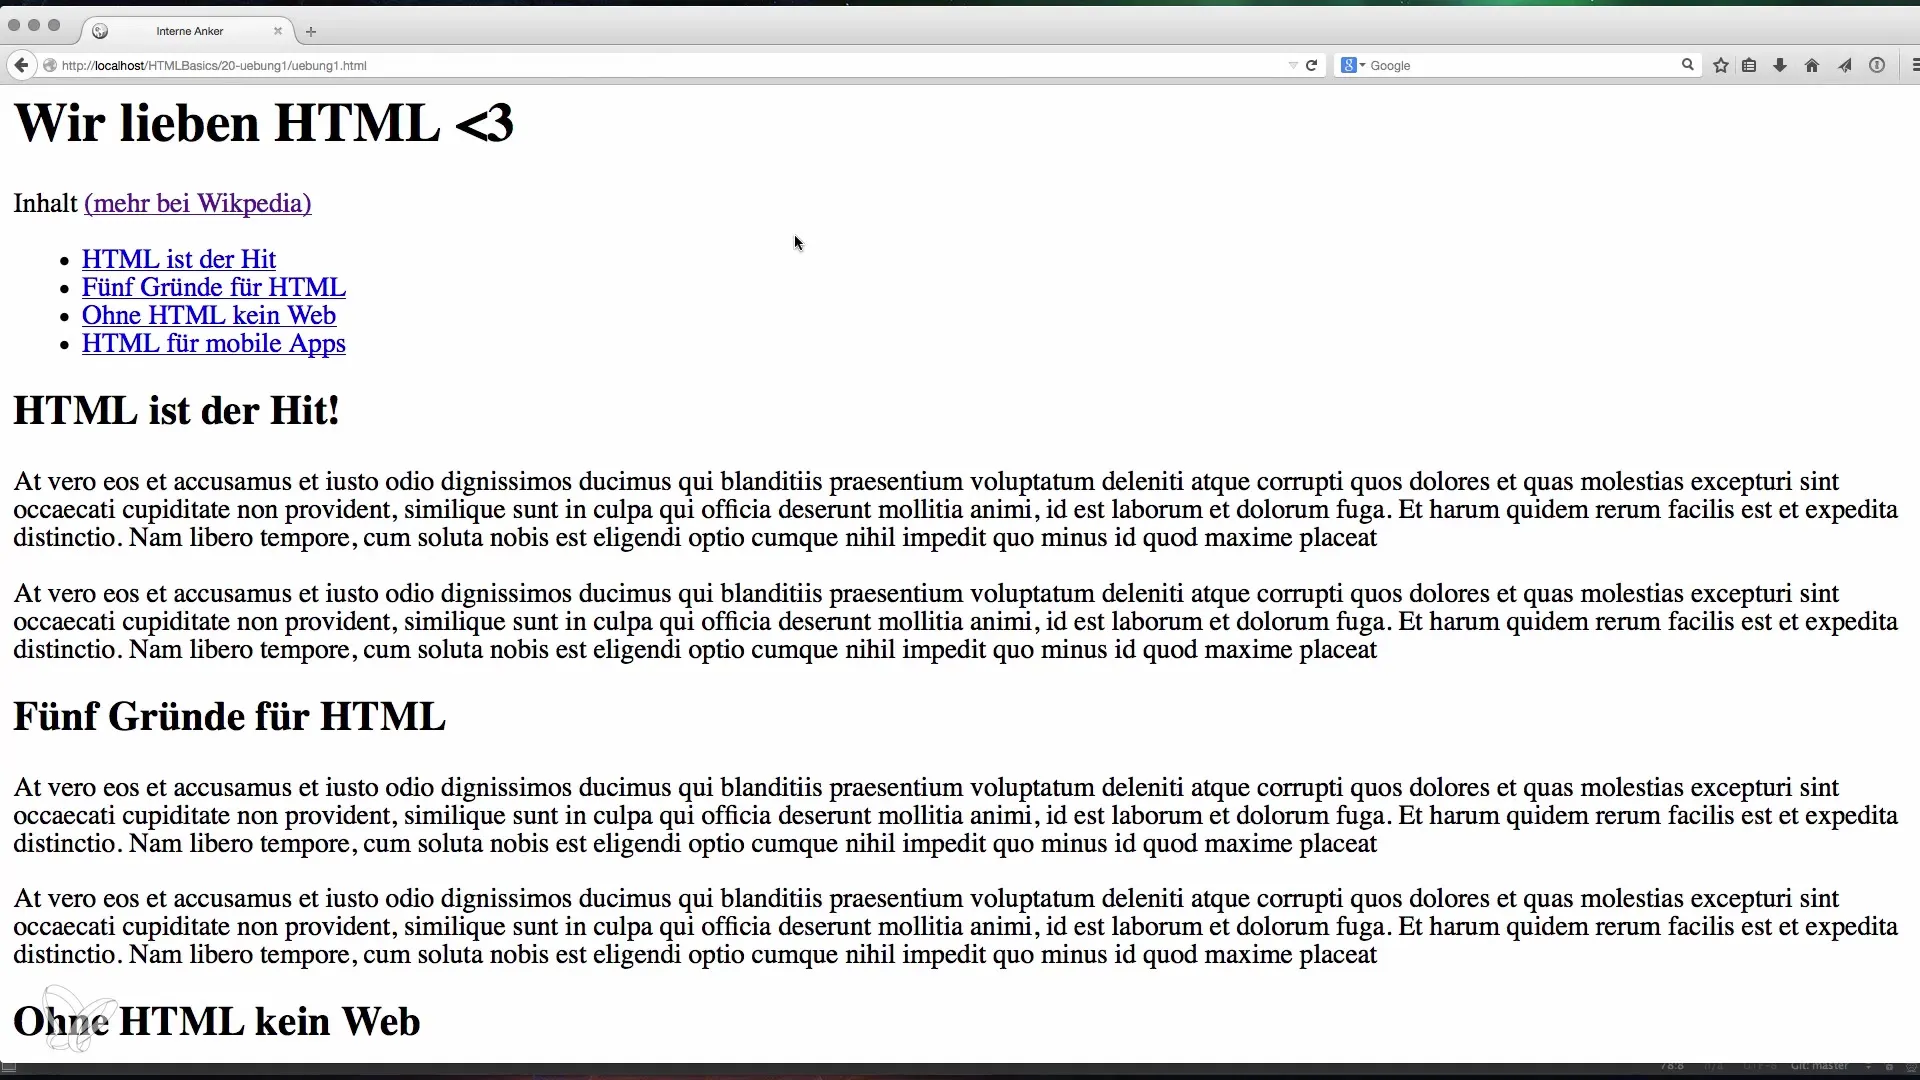The width and height of the screenshot is (1920, 1080).
Task: Click the magnifier search icon
Action: pos(1687,65)
